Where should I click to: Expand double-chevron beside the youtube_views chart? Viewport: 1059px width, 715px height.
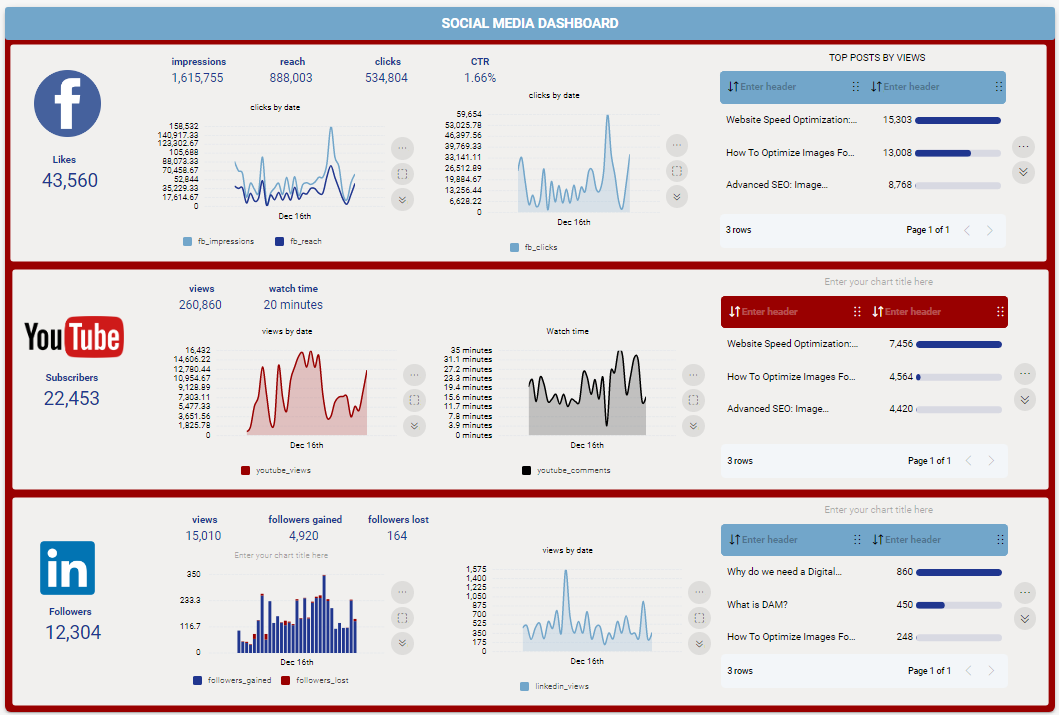(415, 426)
